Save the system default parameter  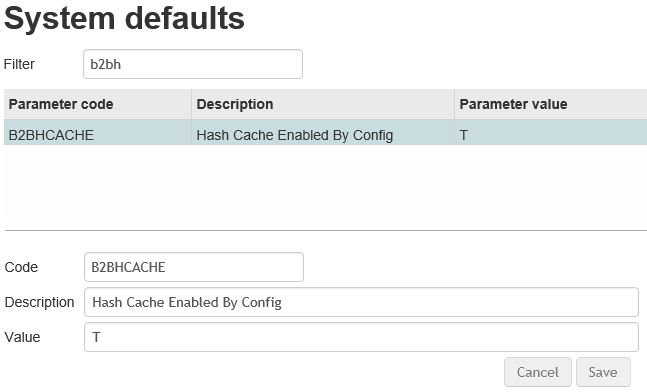(x=603, y=372)
